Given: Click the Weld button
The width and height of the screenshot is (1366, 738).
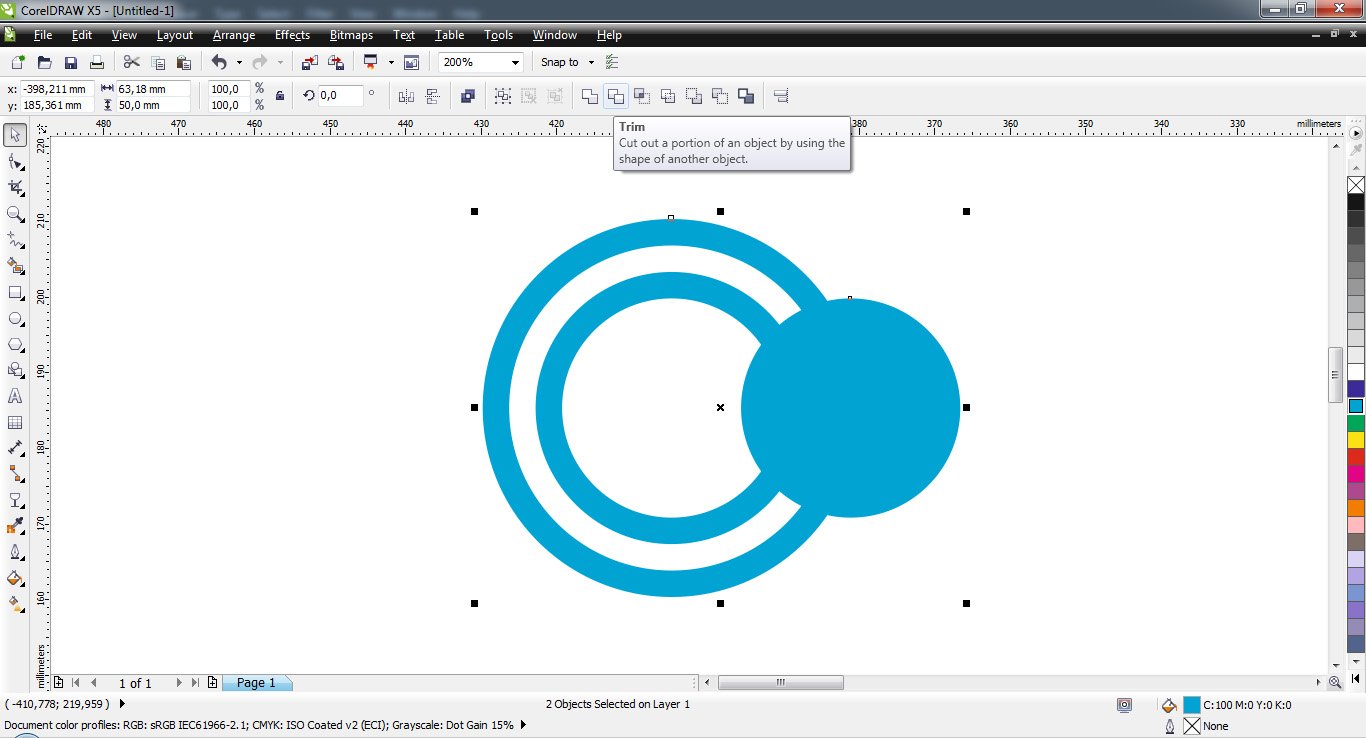Looking at the screenshot, I should tap(590, 96).
